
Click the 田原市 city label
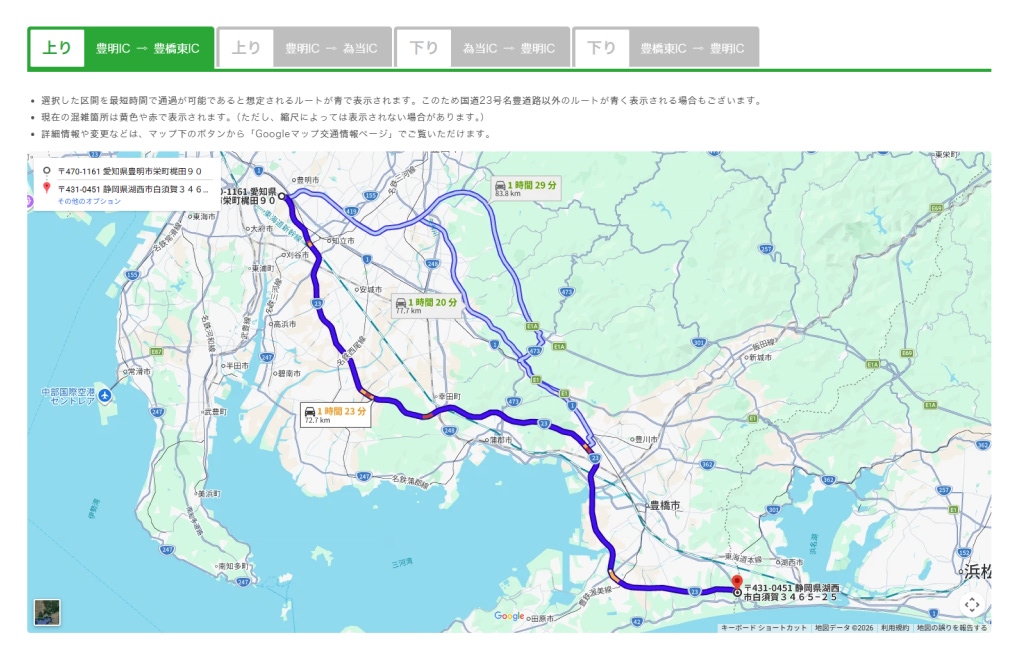coord(543,618)
